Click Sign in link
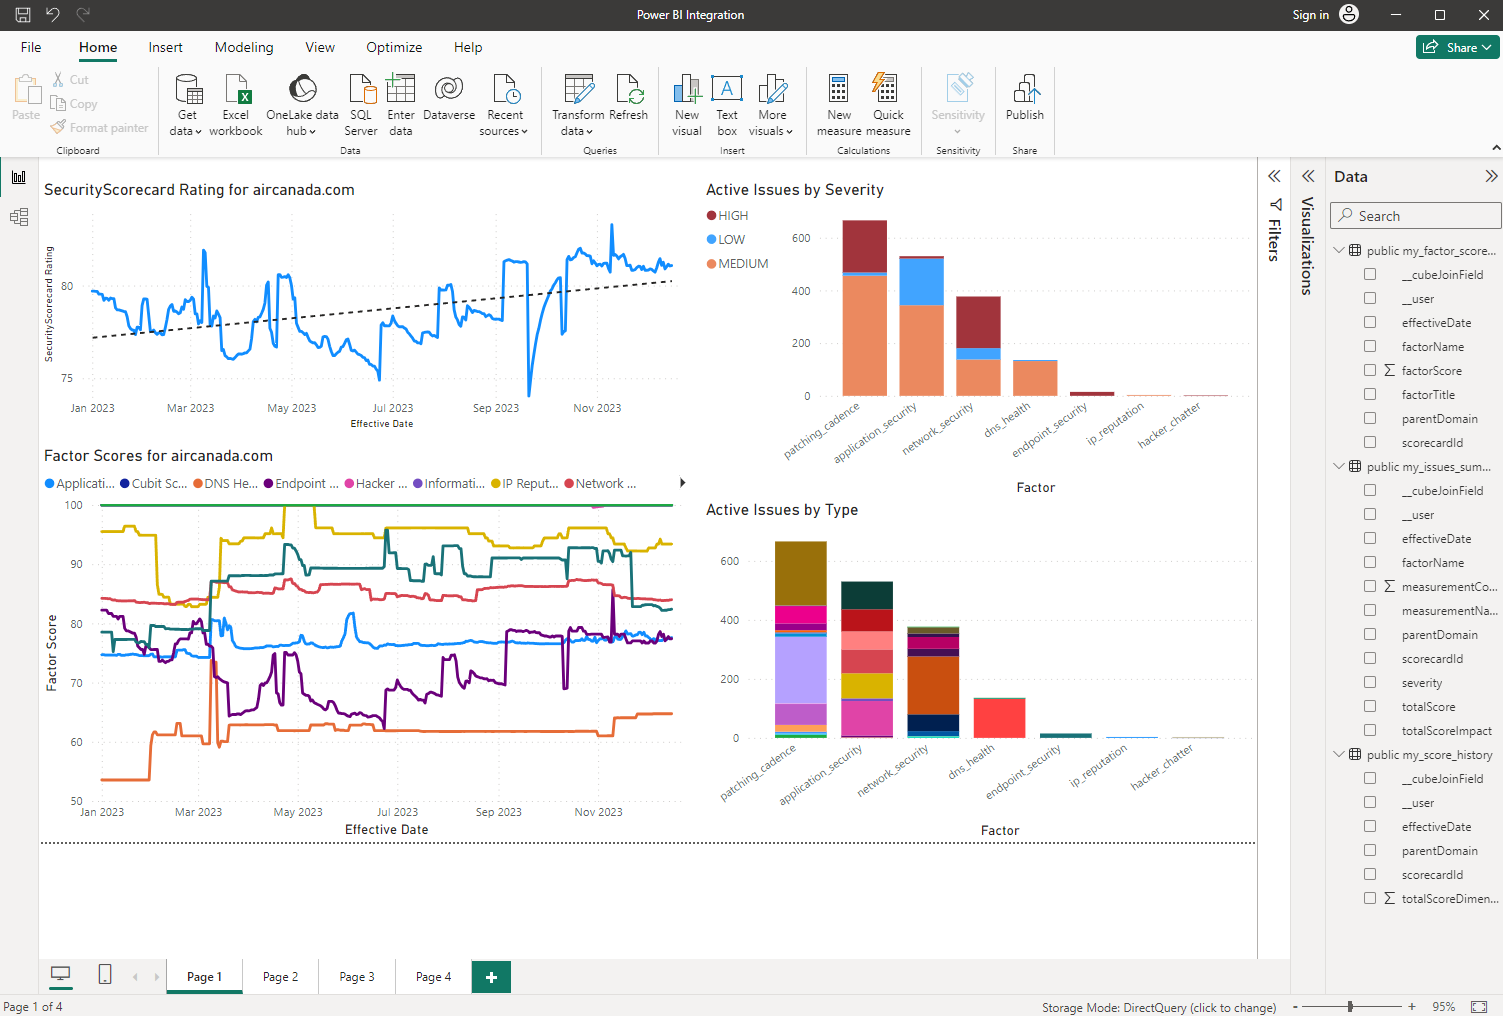 tap(1310, 15)
